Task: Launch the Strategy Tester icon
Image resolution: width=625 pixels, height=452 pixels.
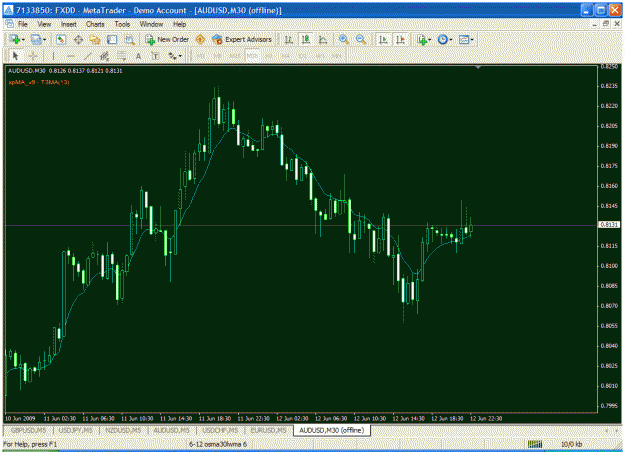Action: (130, 39)
